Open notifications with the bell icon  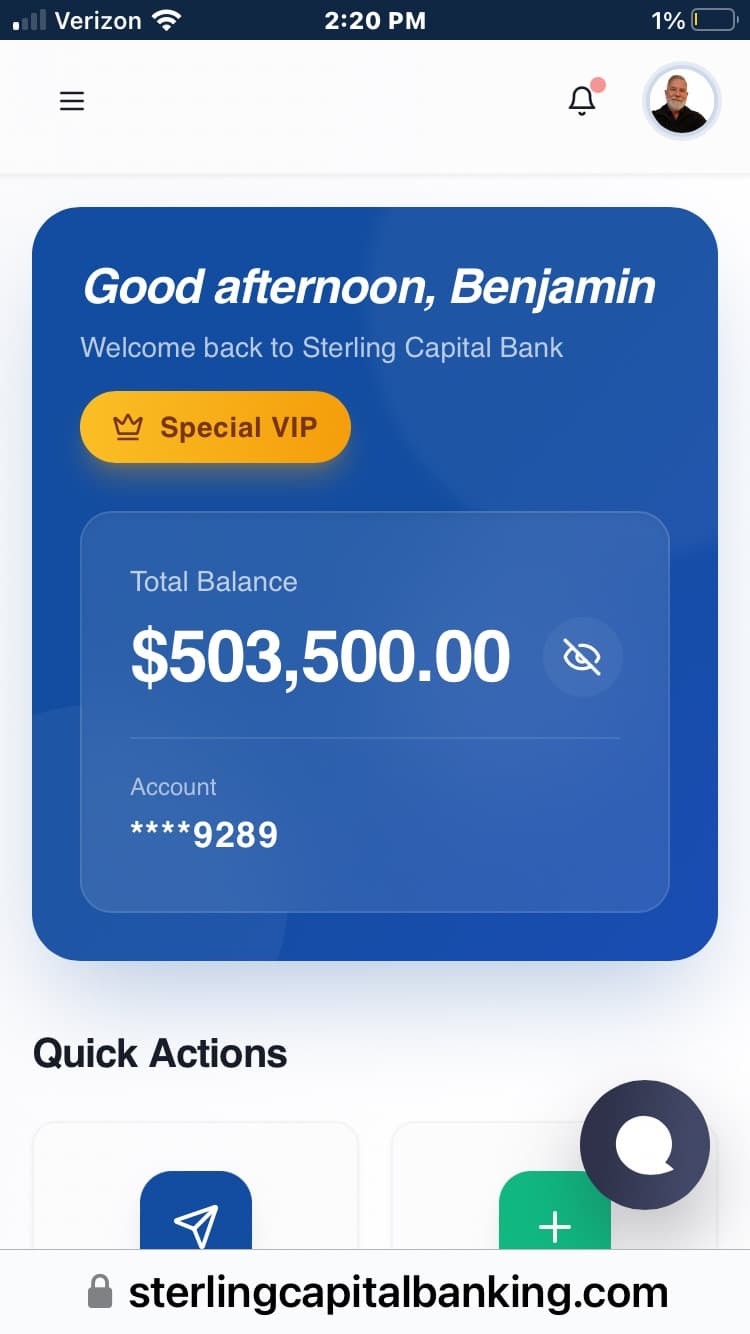[x=582, y=101]
